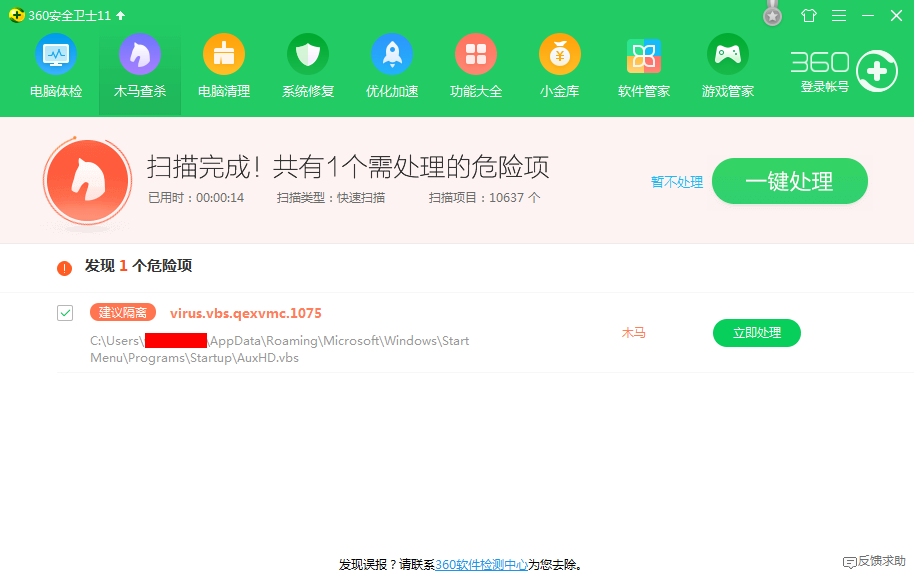
Task: Open the main menu hamburger icon
Action: (x=839, y=16)
